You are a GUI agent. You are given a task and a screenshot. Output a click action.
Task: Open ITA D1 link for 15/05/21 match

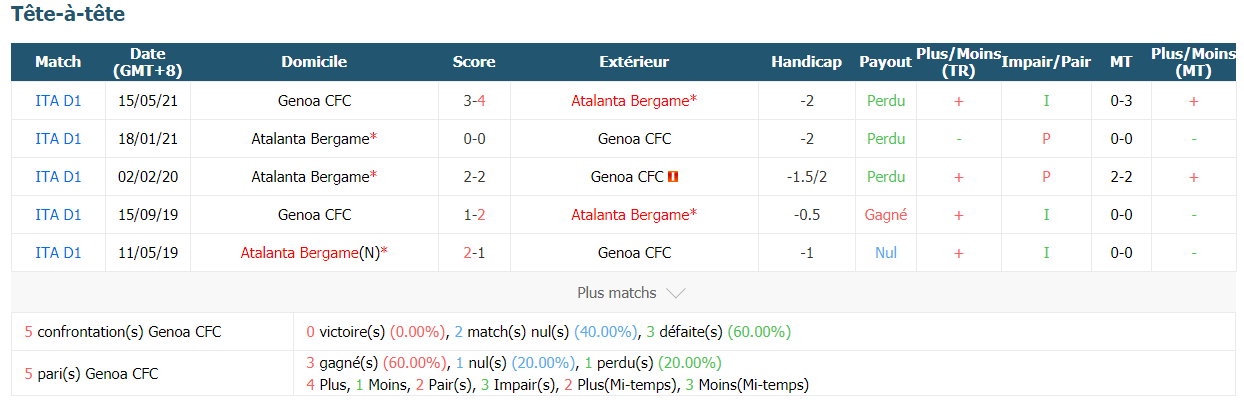[x=58, y=101]
